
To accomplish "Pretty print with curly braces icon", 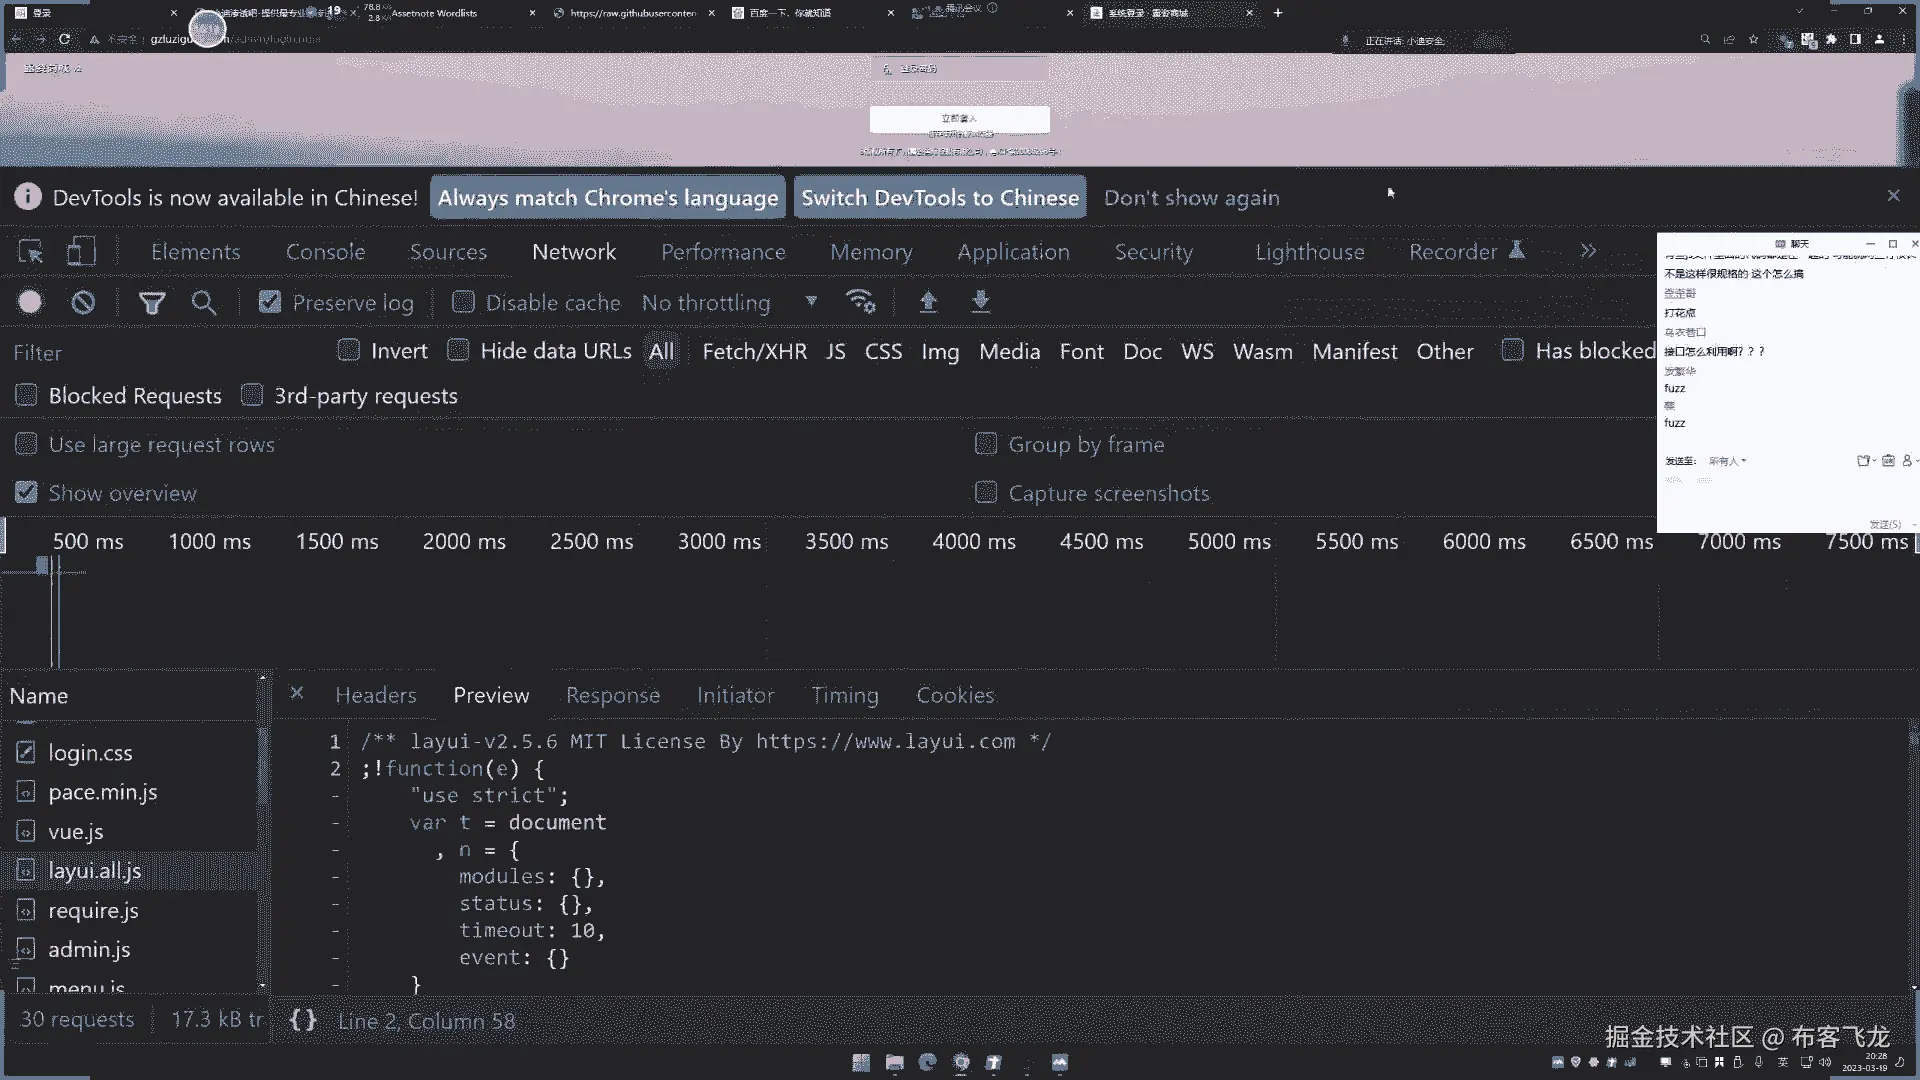I will (x=303, y=1020).
